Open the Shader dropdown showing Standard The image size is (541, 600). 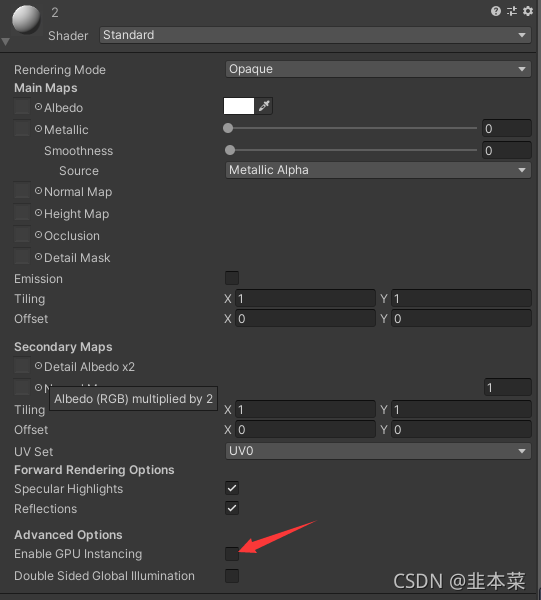tap(315, 35)
